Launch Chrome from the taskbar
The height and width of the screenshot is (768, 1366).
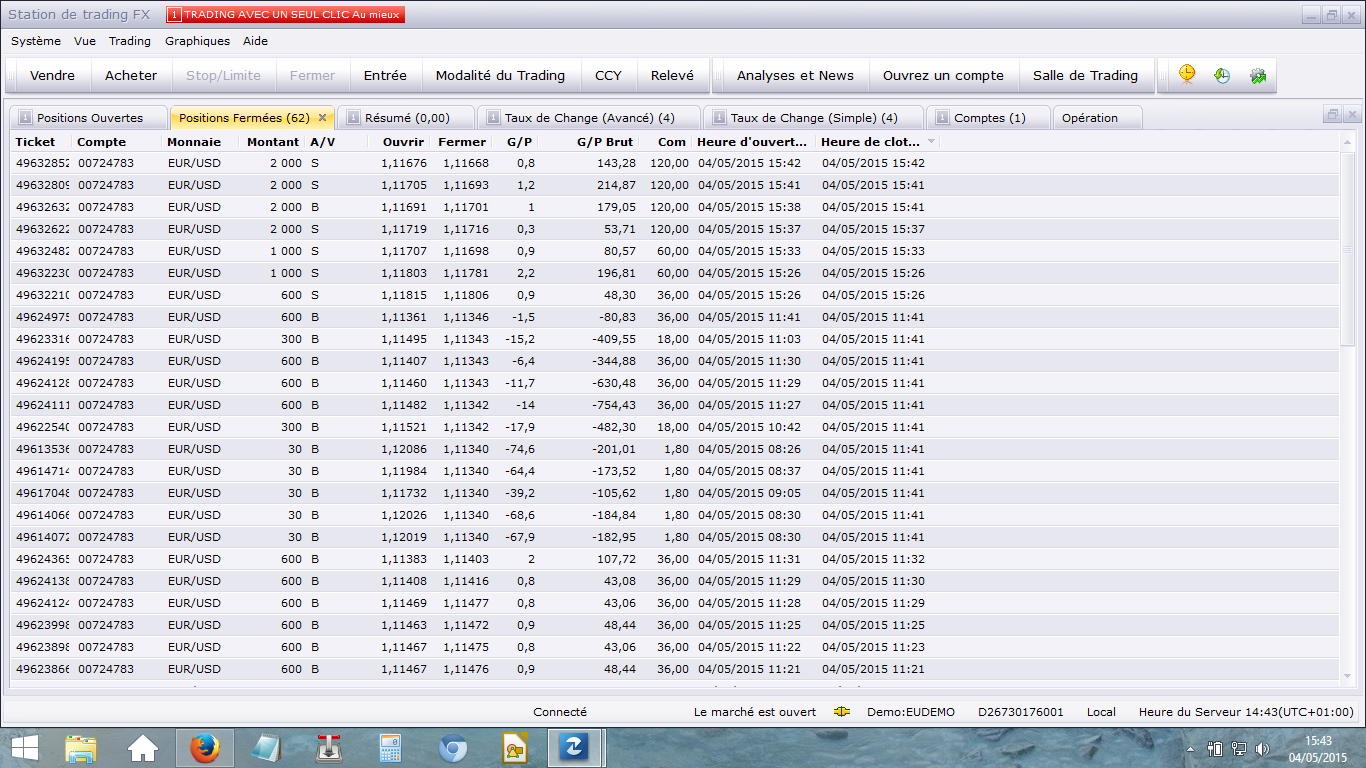[453, 748]
